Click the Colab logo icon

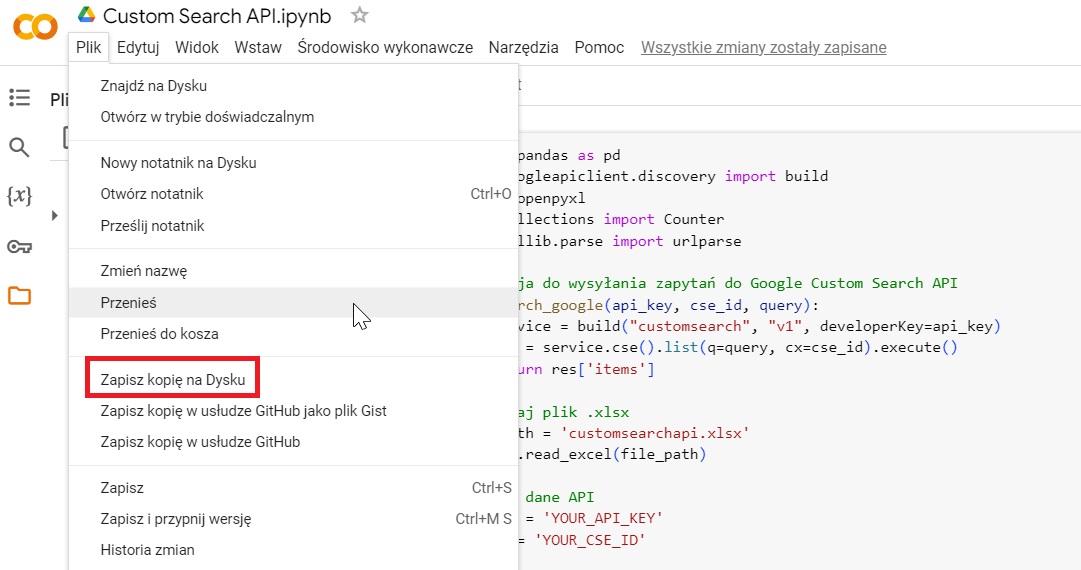[35, 28]
